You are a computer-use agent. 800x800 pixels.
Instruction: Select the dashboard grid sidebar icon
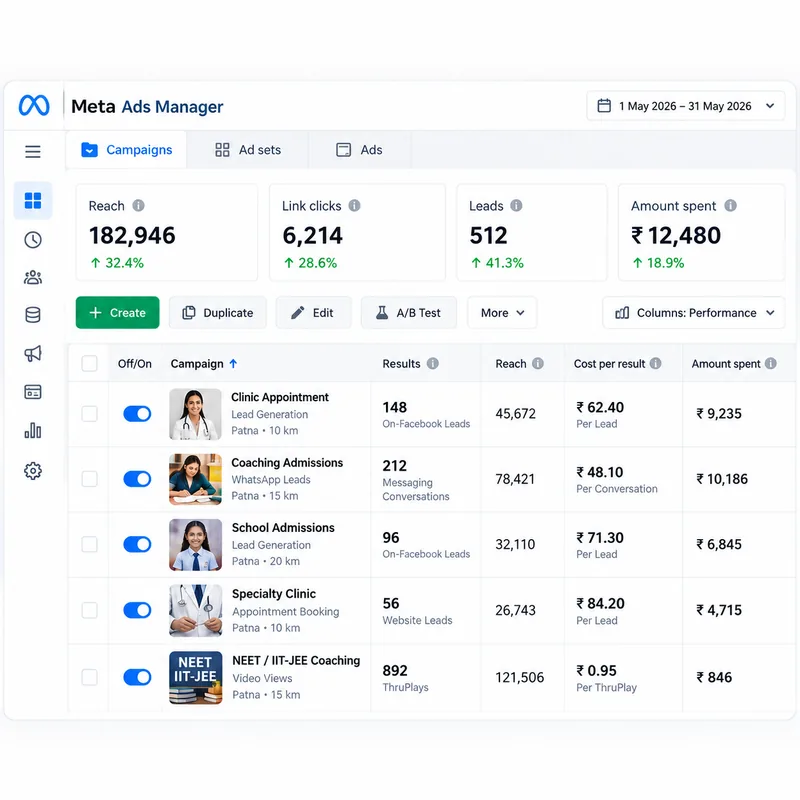coord(33,201)
